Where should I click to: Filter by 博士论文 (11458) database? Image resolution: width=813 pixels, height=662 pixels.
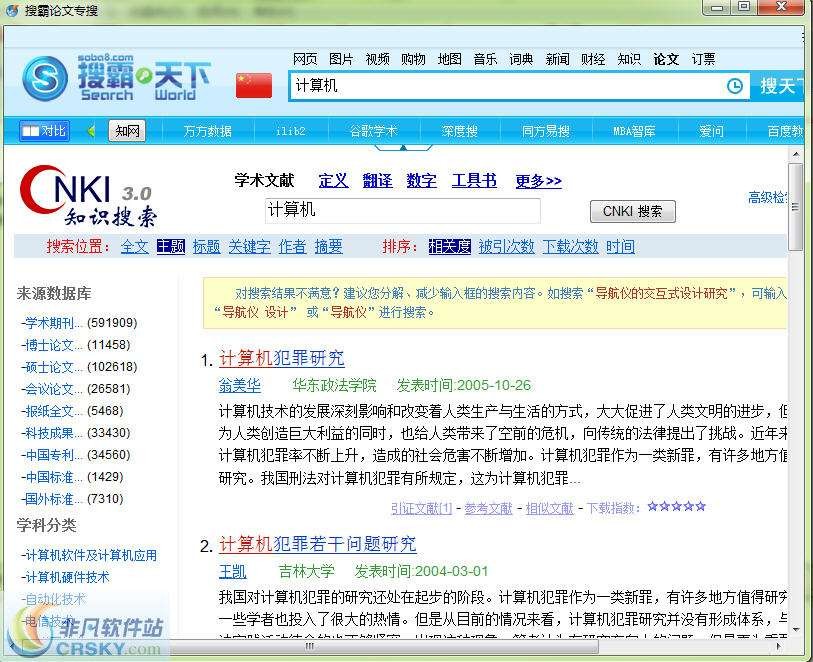coord(76,345)
